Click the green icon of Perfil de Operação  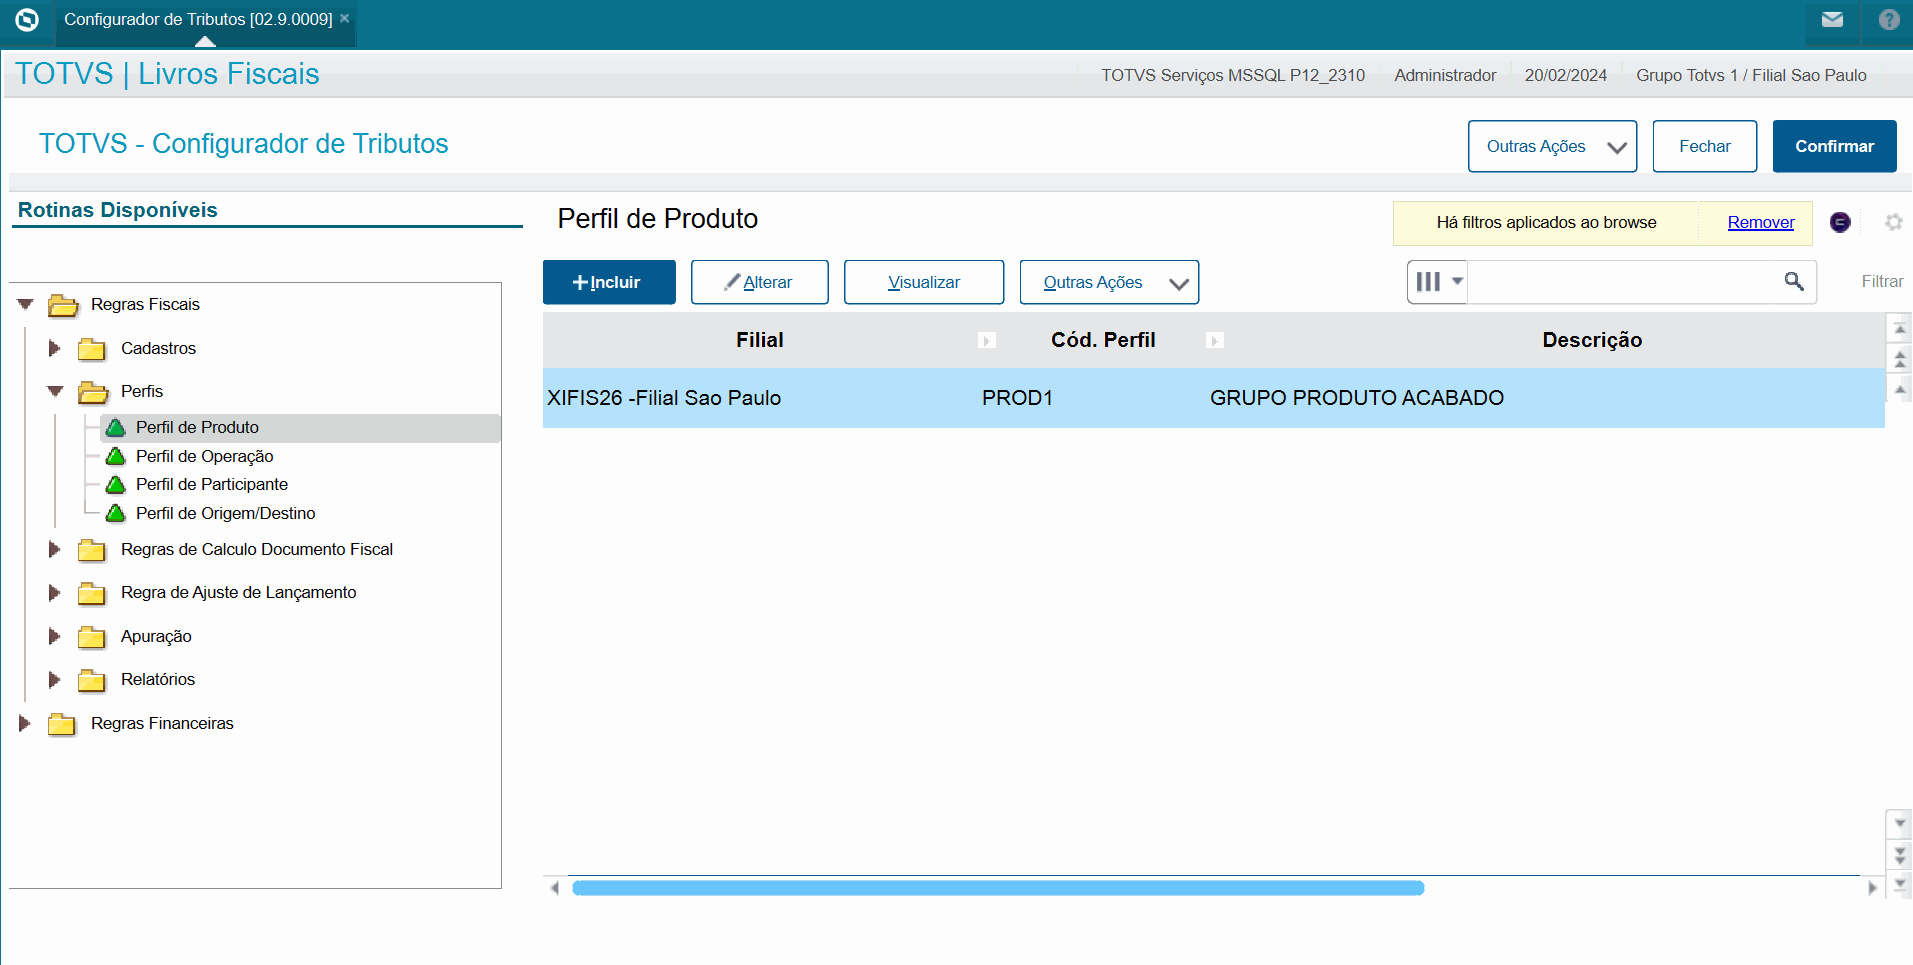pyautogui.click(x=116, y=457)
